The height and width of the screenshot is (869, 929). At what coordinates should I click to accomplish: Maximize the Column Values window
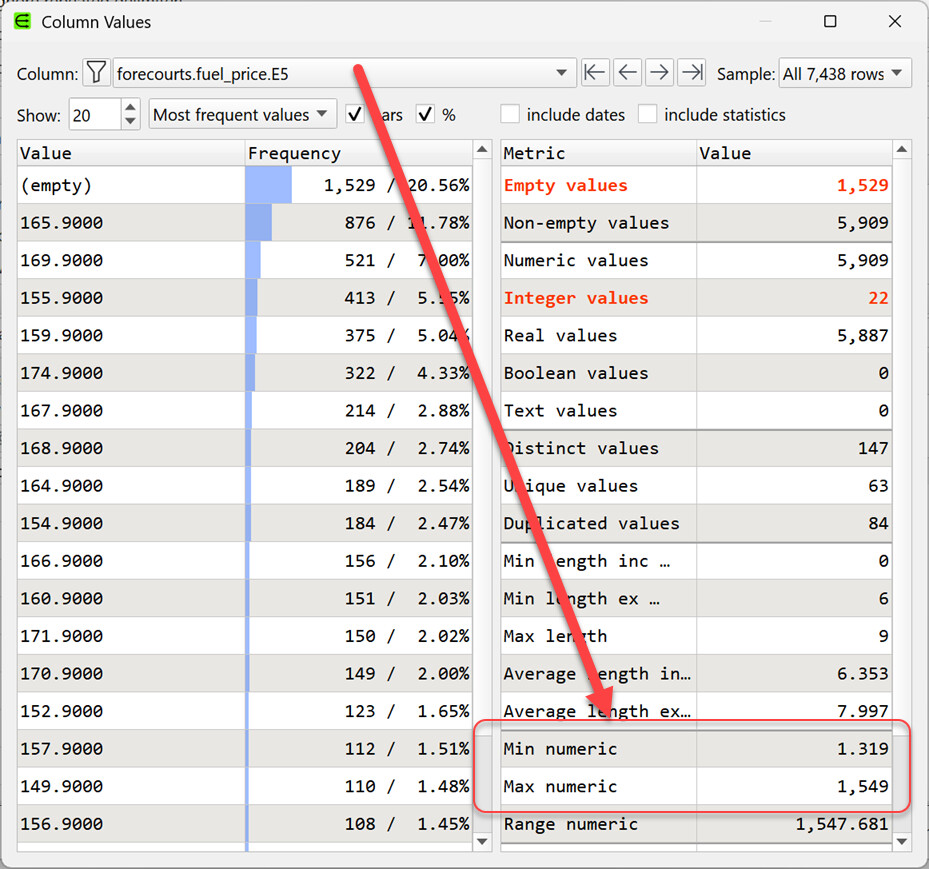830,21
